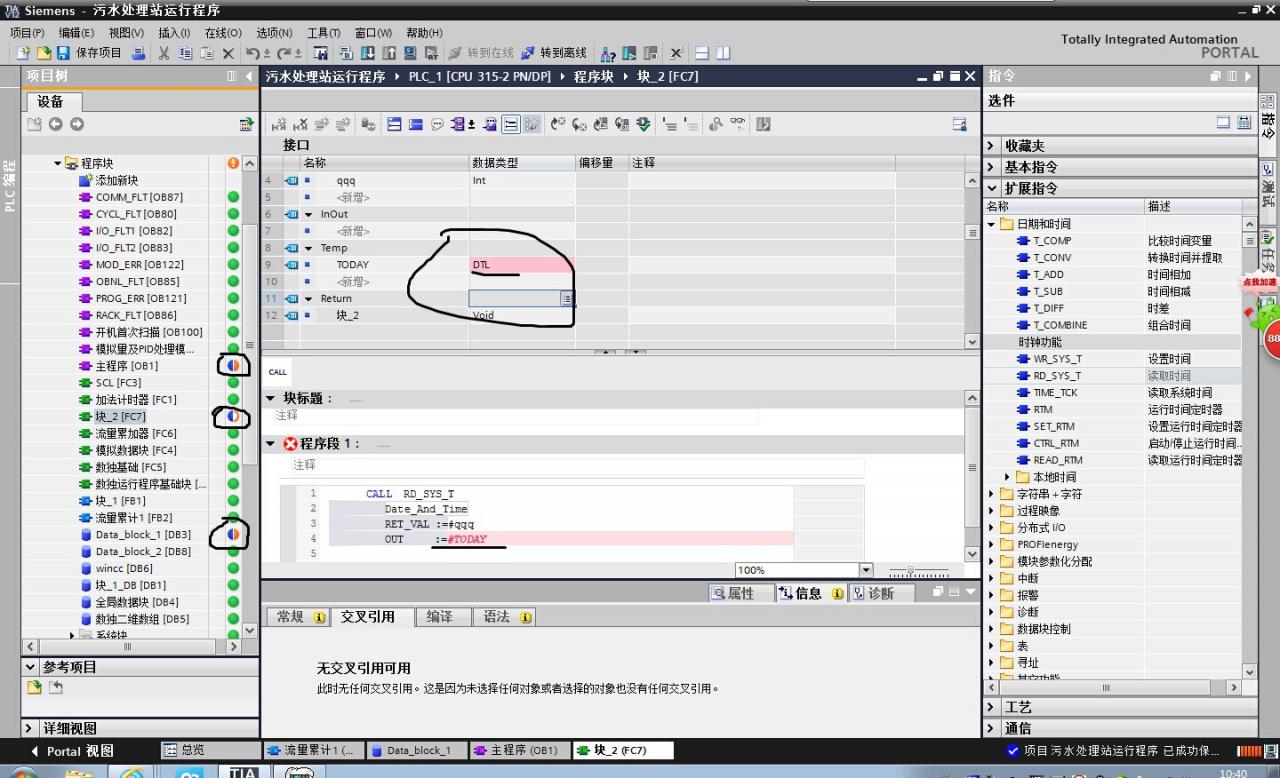This screenshot has height=778, width=1280.
Task: Click the Print icon in main toolbar
Action: 138,53
